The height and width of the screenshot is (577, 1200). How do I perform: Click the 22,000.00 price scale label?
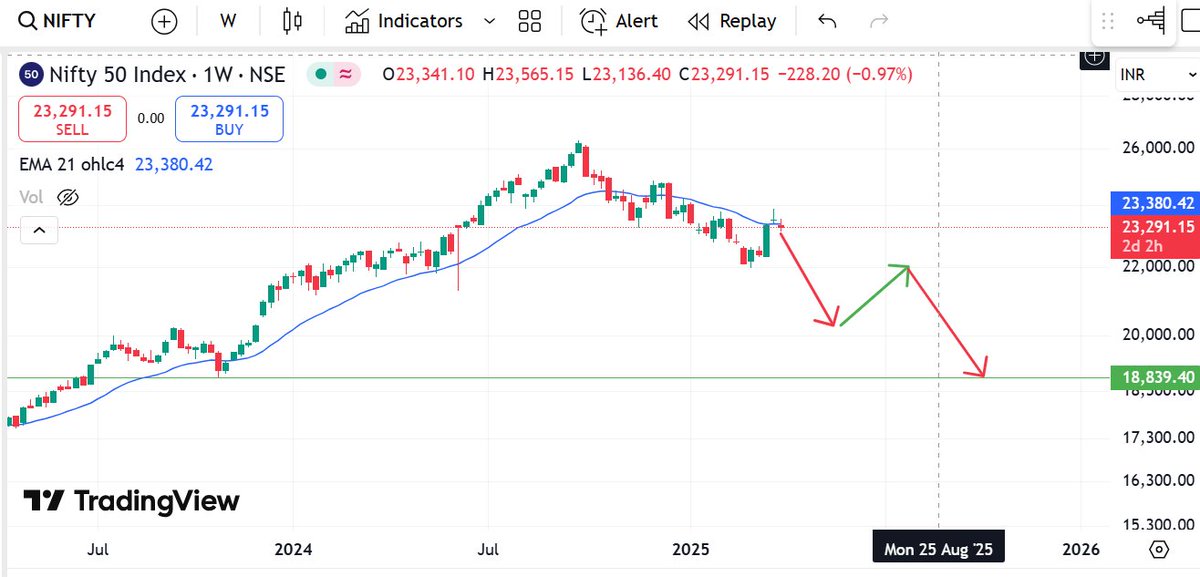pos(1157,267)
